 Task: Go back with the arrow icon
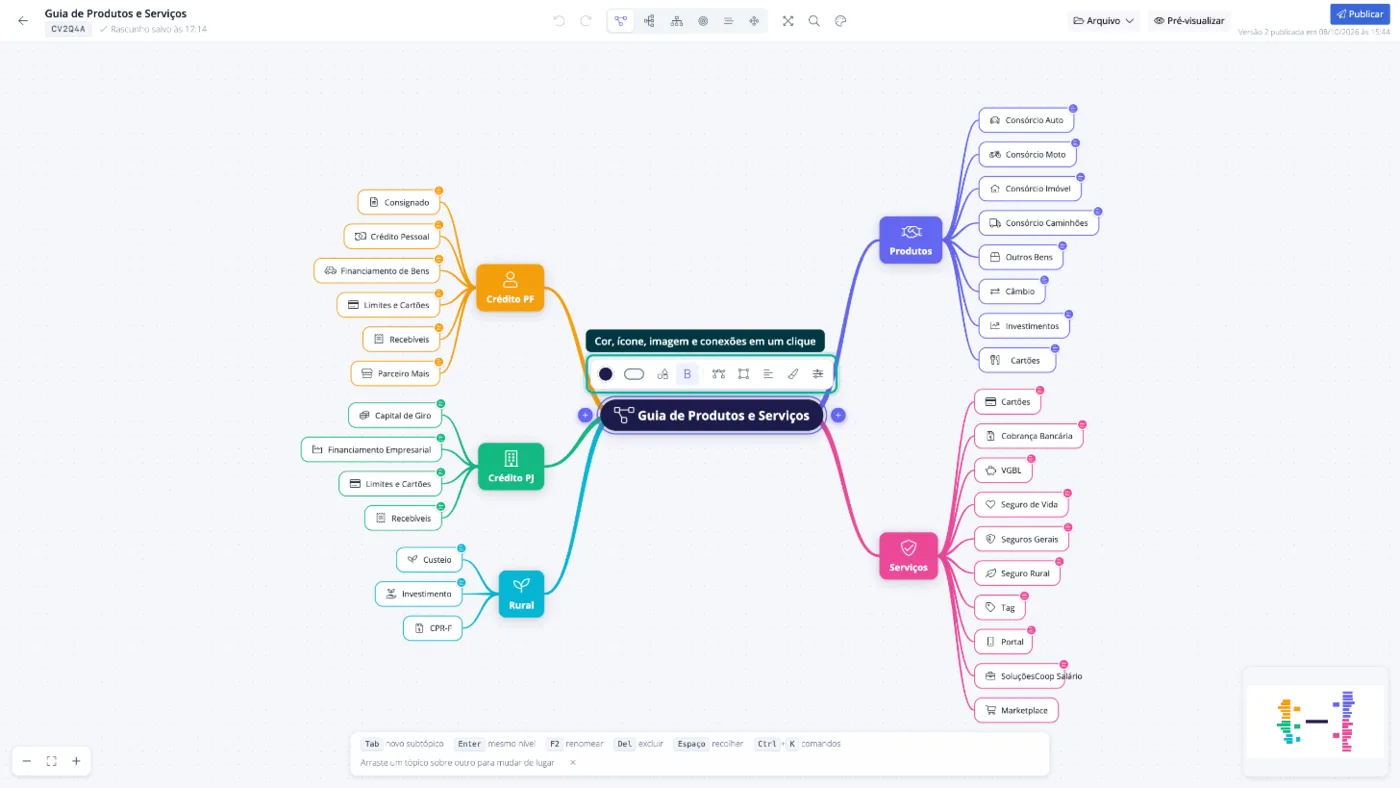23,20
